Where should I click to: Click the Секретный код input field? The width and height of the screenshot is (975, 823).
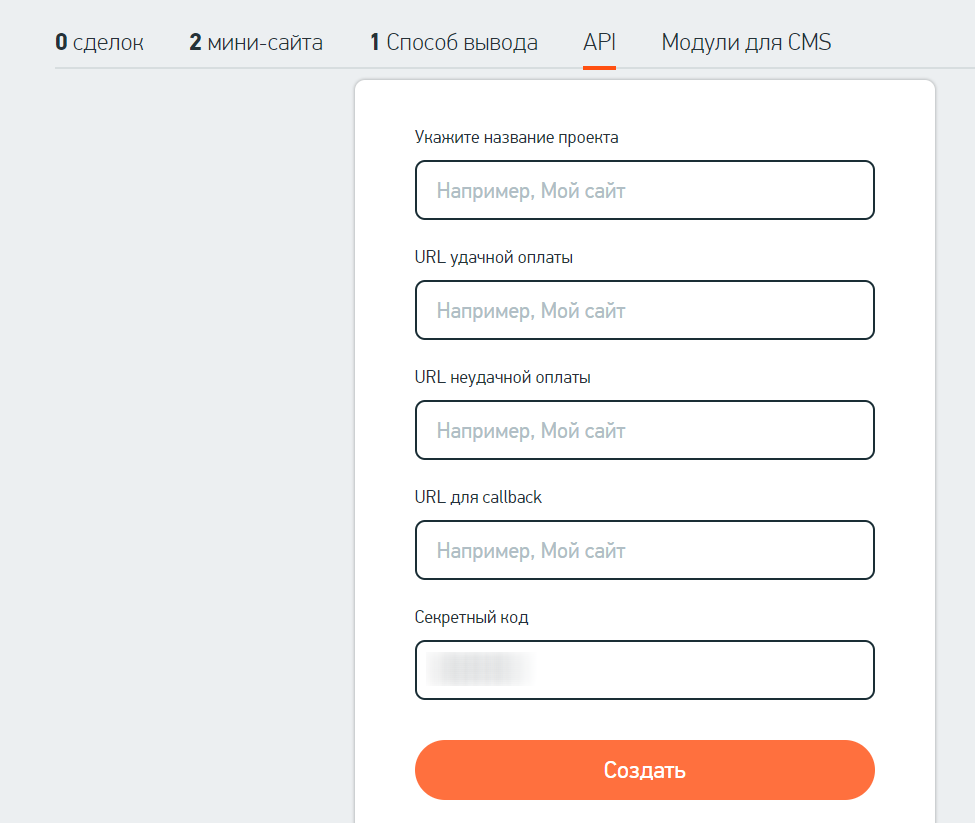pos(700,670)
